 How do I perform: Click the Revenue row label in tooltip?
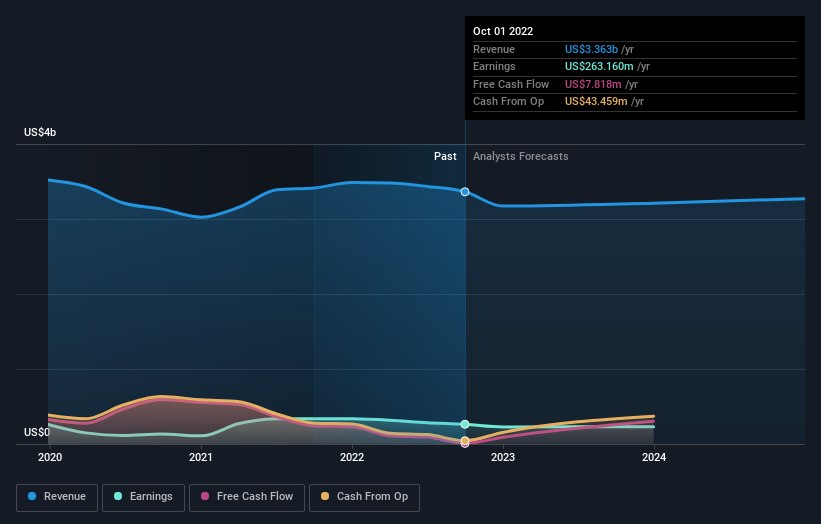pos(494,49)
